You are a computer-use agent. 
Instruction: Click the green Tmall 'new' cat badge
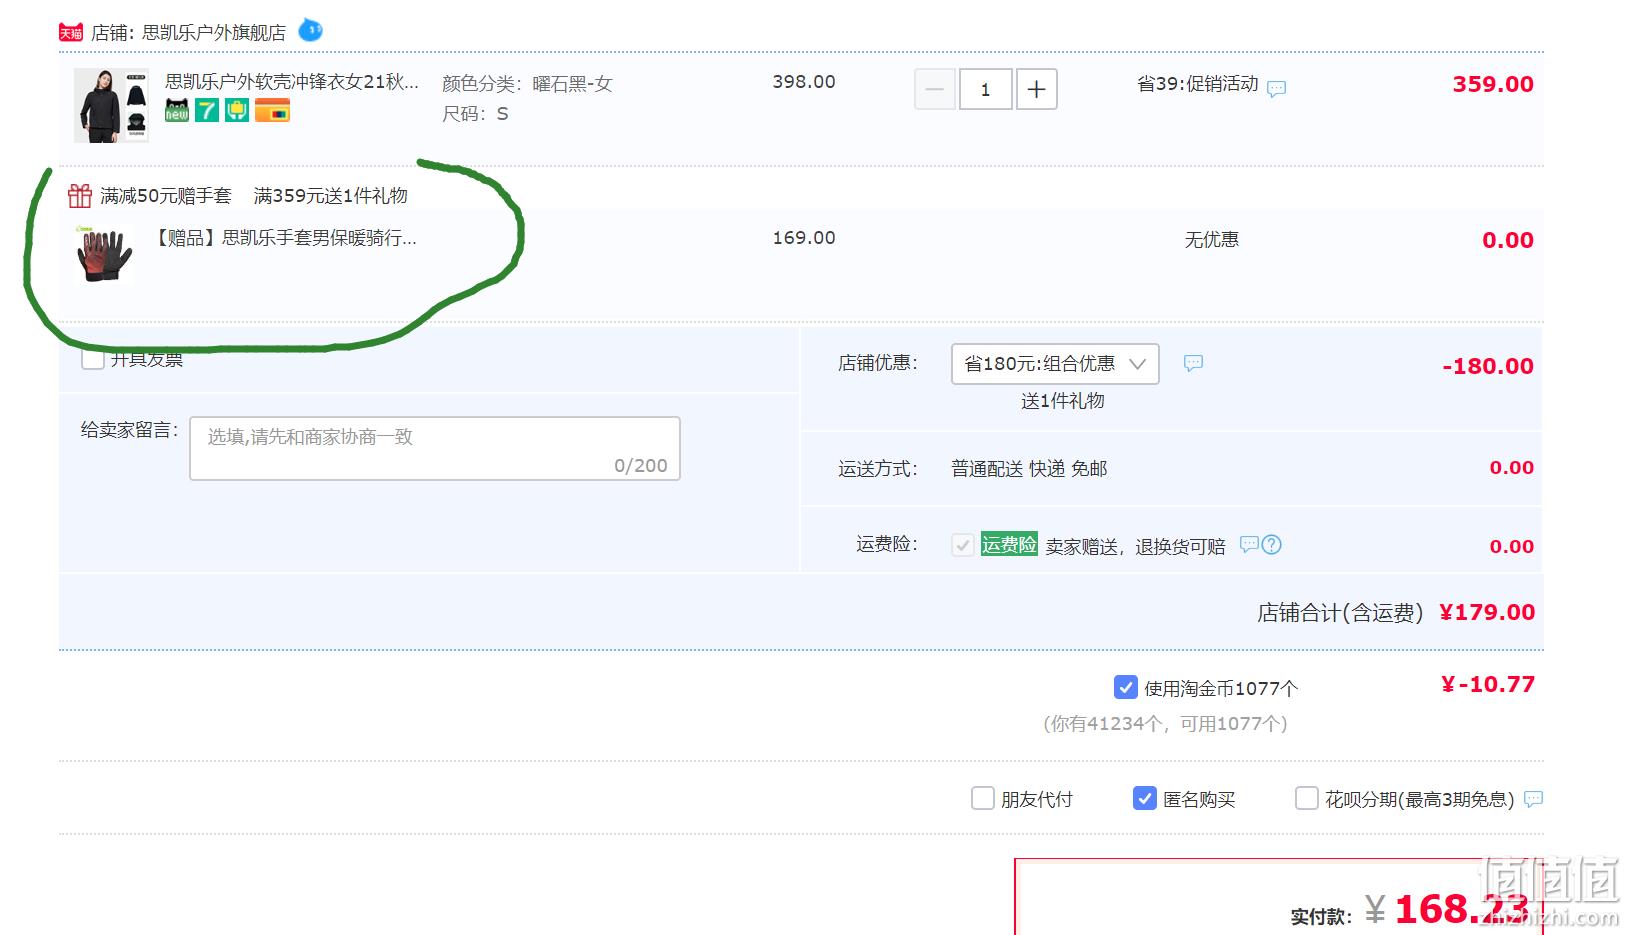(177, 110)
